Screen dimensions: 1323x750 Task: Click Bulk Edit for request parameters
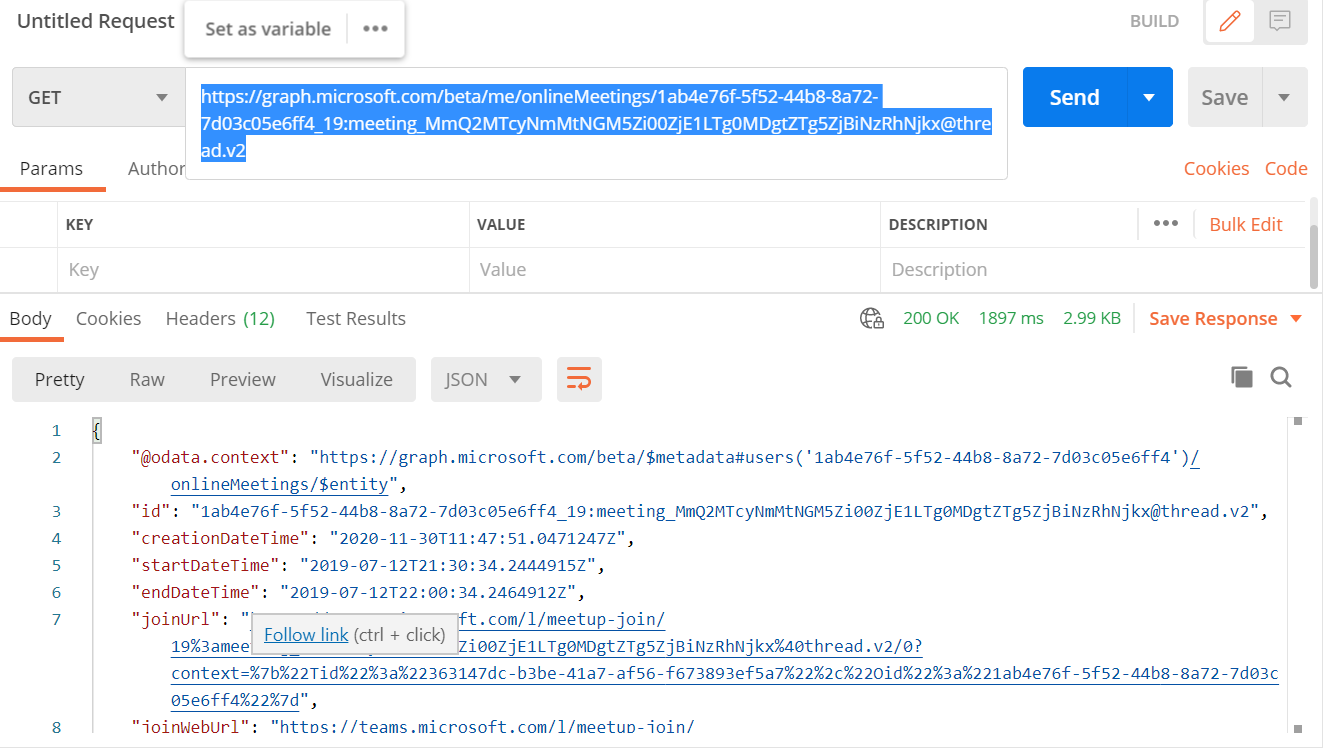(1245, 224)
